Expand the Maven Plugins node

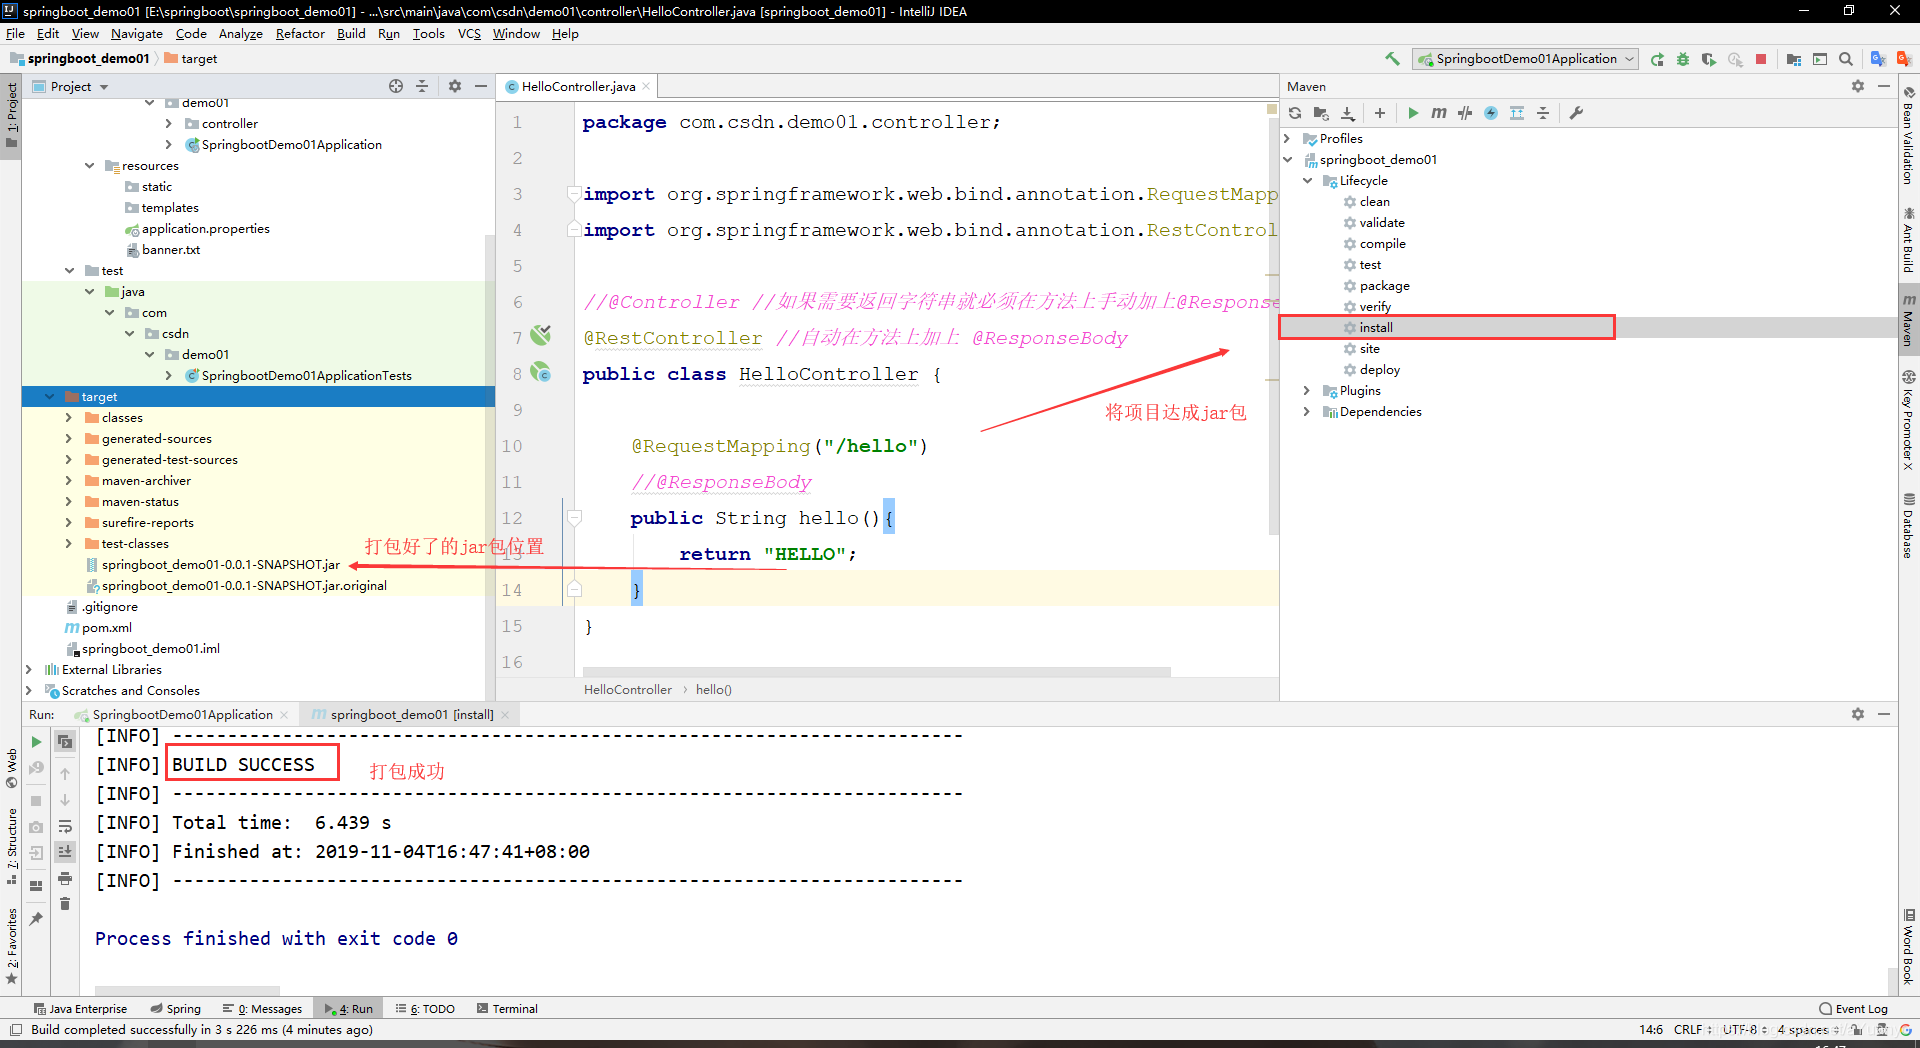[1308, 391]
